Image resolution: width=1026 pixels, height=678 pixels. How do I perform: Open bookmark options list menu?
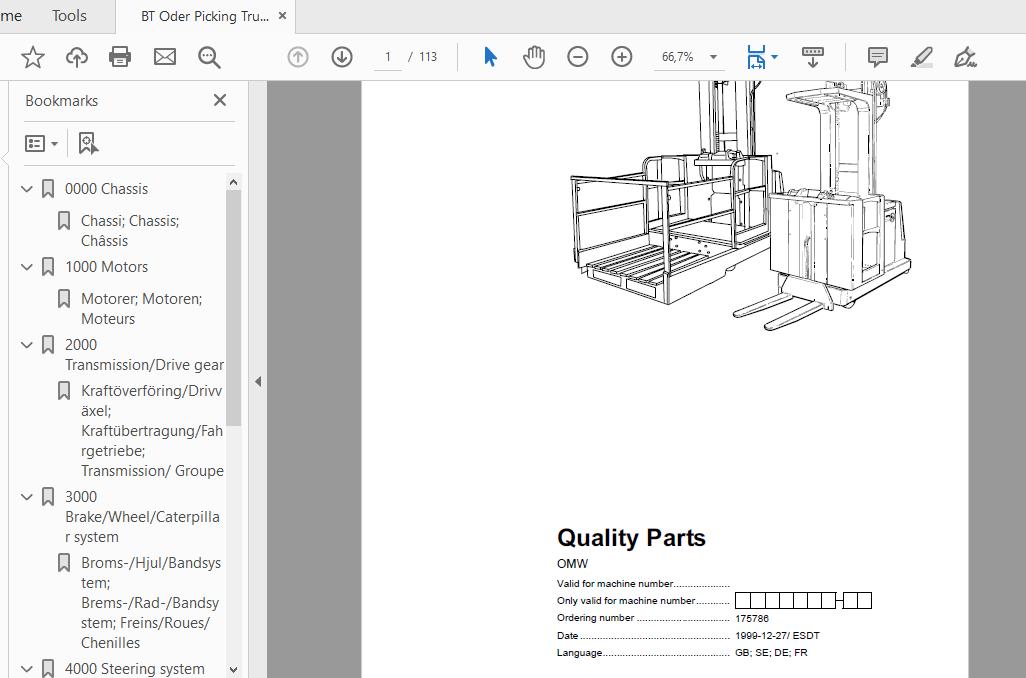coord(41,144)
